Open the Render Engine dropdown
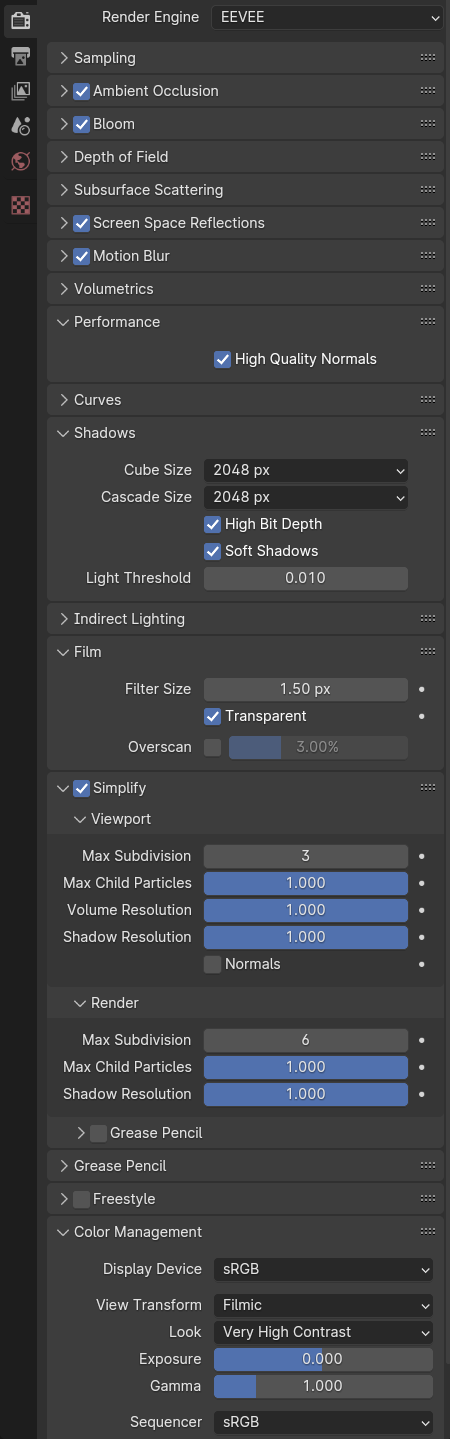 pos(327,17)
